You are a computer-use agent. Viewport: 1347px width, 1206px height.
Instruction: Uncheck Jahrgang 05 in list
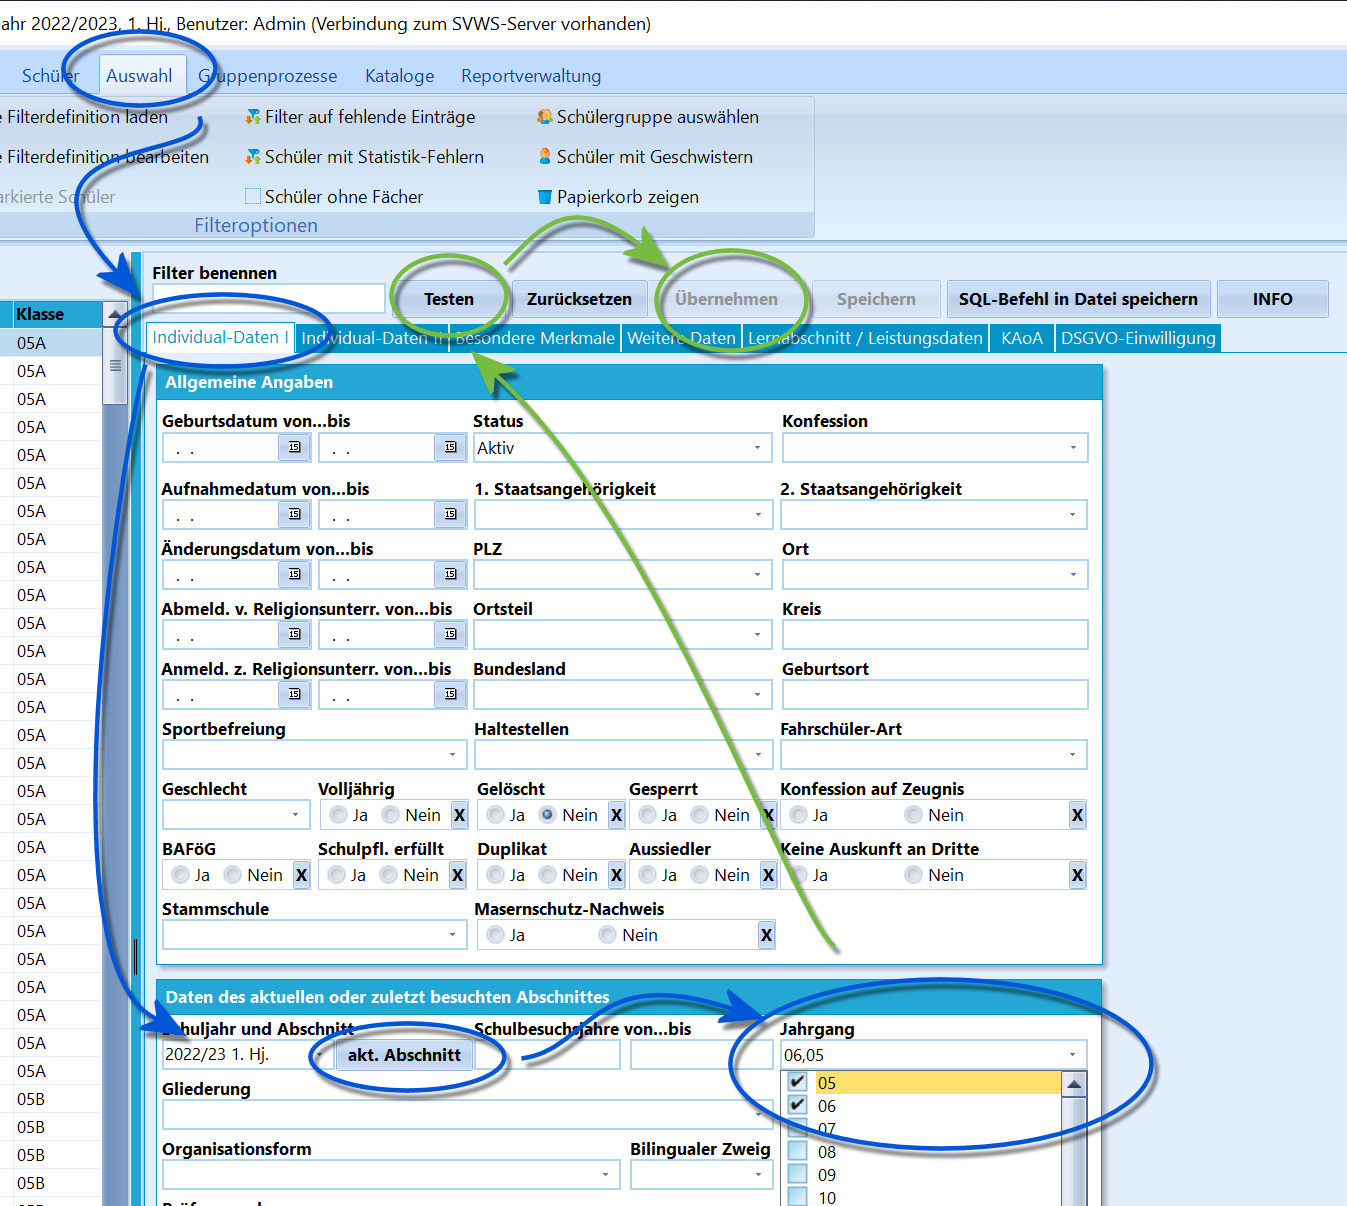coord(797,1082)
